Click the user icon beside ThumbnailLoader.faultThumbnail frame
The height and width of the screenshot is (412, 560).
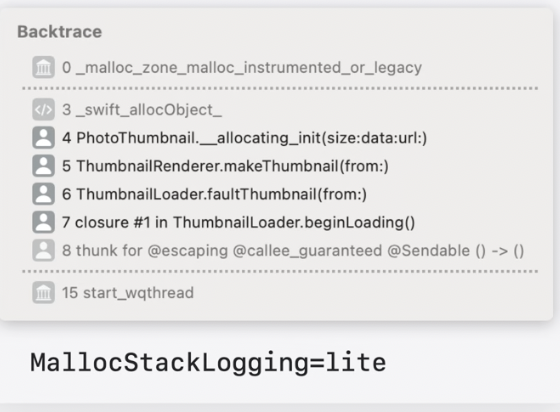pos(44,194)
